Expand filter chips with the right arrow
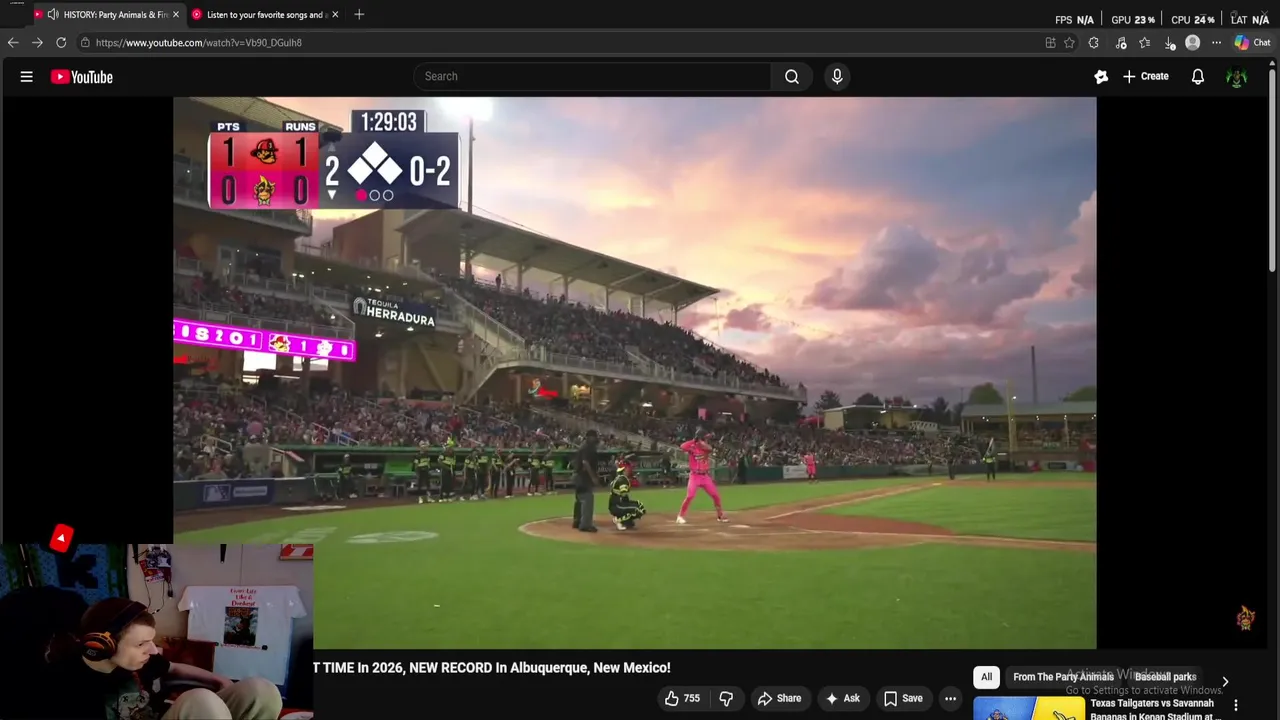Image resolution: width=1280 pixels, height=720 pixels. pyautogui.click(x=1225, y=682)
